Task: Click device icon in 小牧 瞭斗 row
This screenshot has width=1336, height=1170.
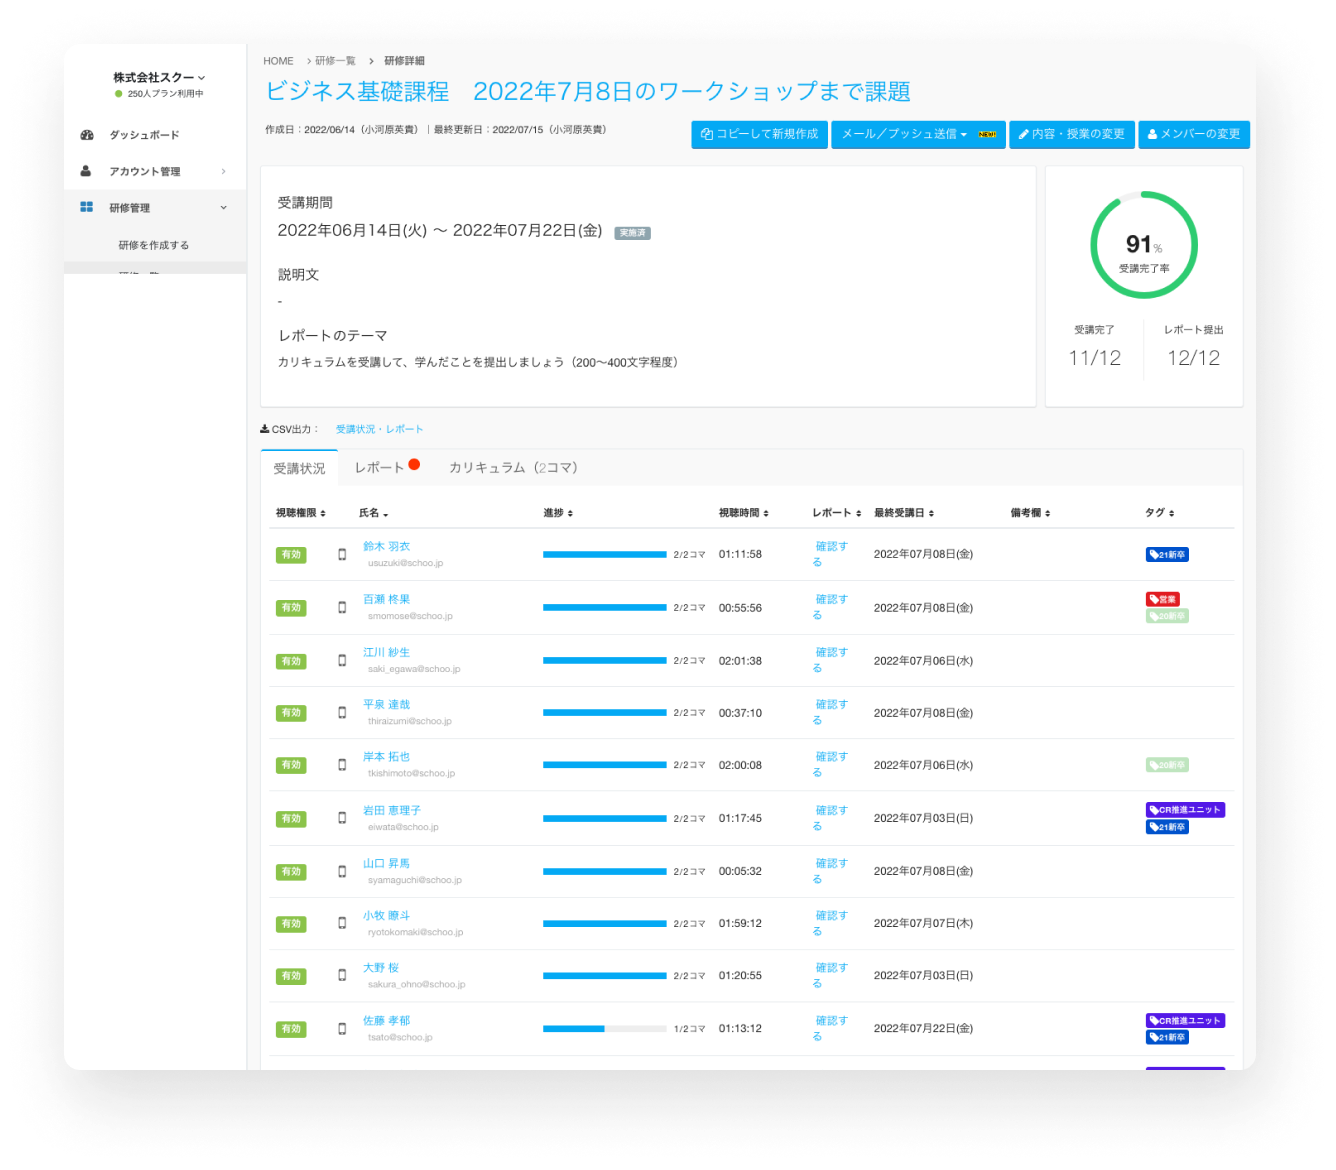Action: (x=342, y=923)
